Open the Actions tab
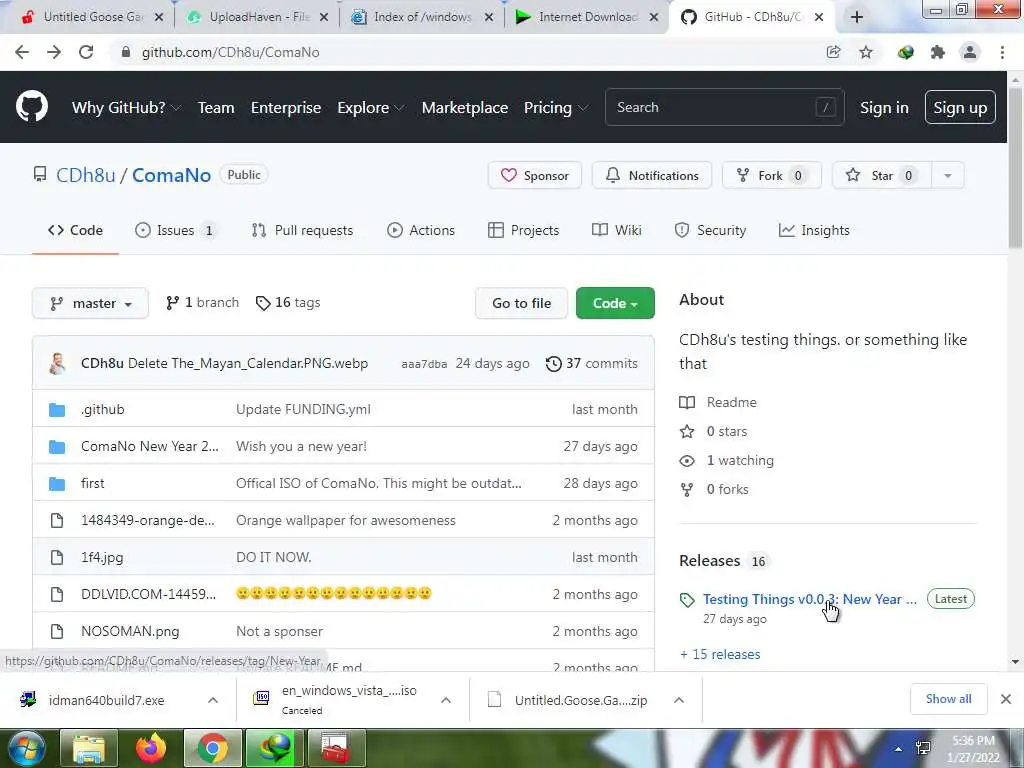The height and width of the screenshot is (768, 1024). pyautogui.click(x=421, y=230)
